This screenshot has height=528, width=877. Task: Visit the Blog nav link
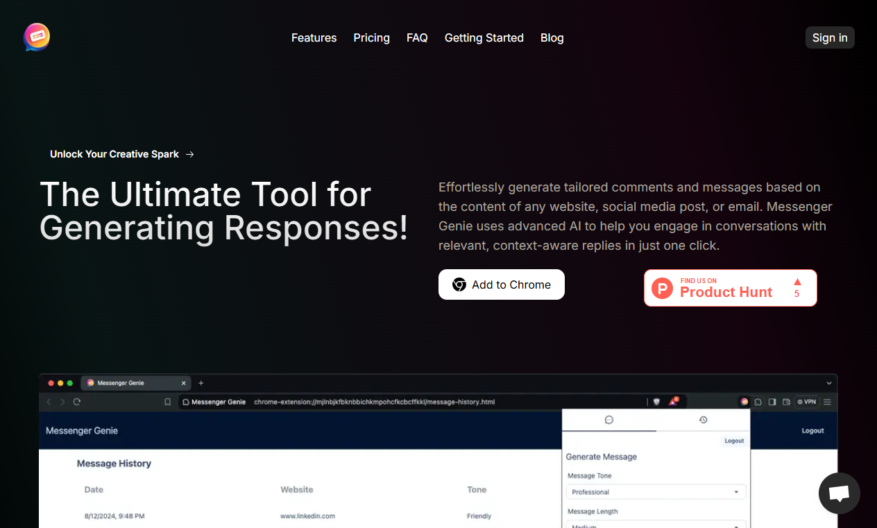[x=551, y=38]
